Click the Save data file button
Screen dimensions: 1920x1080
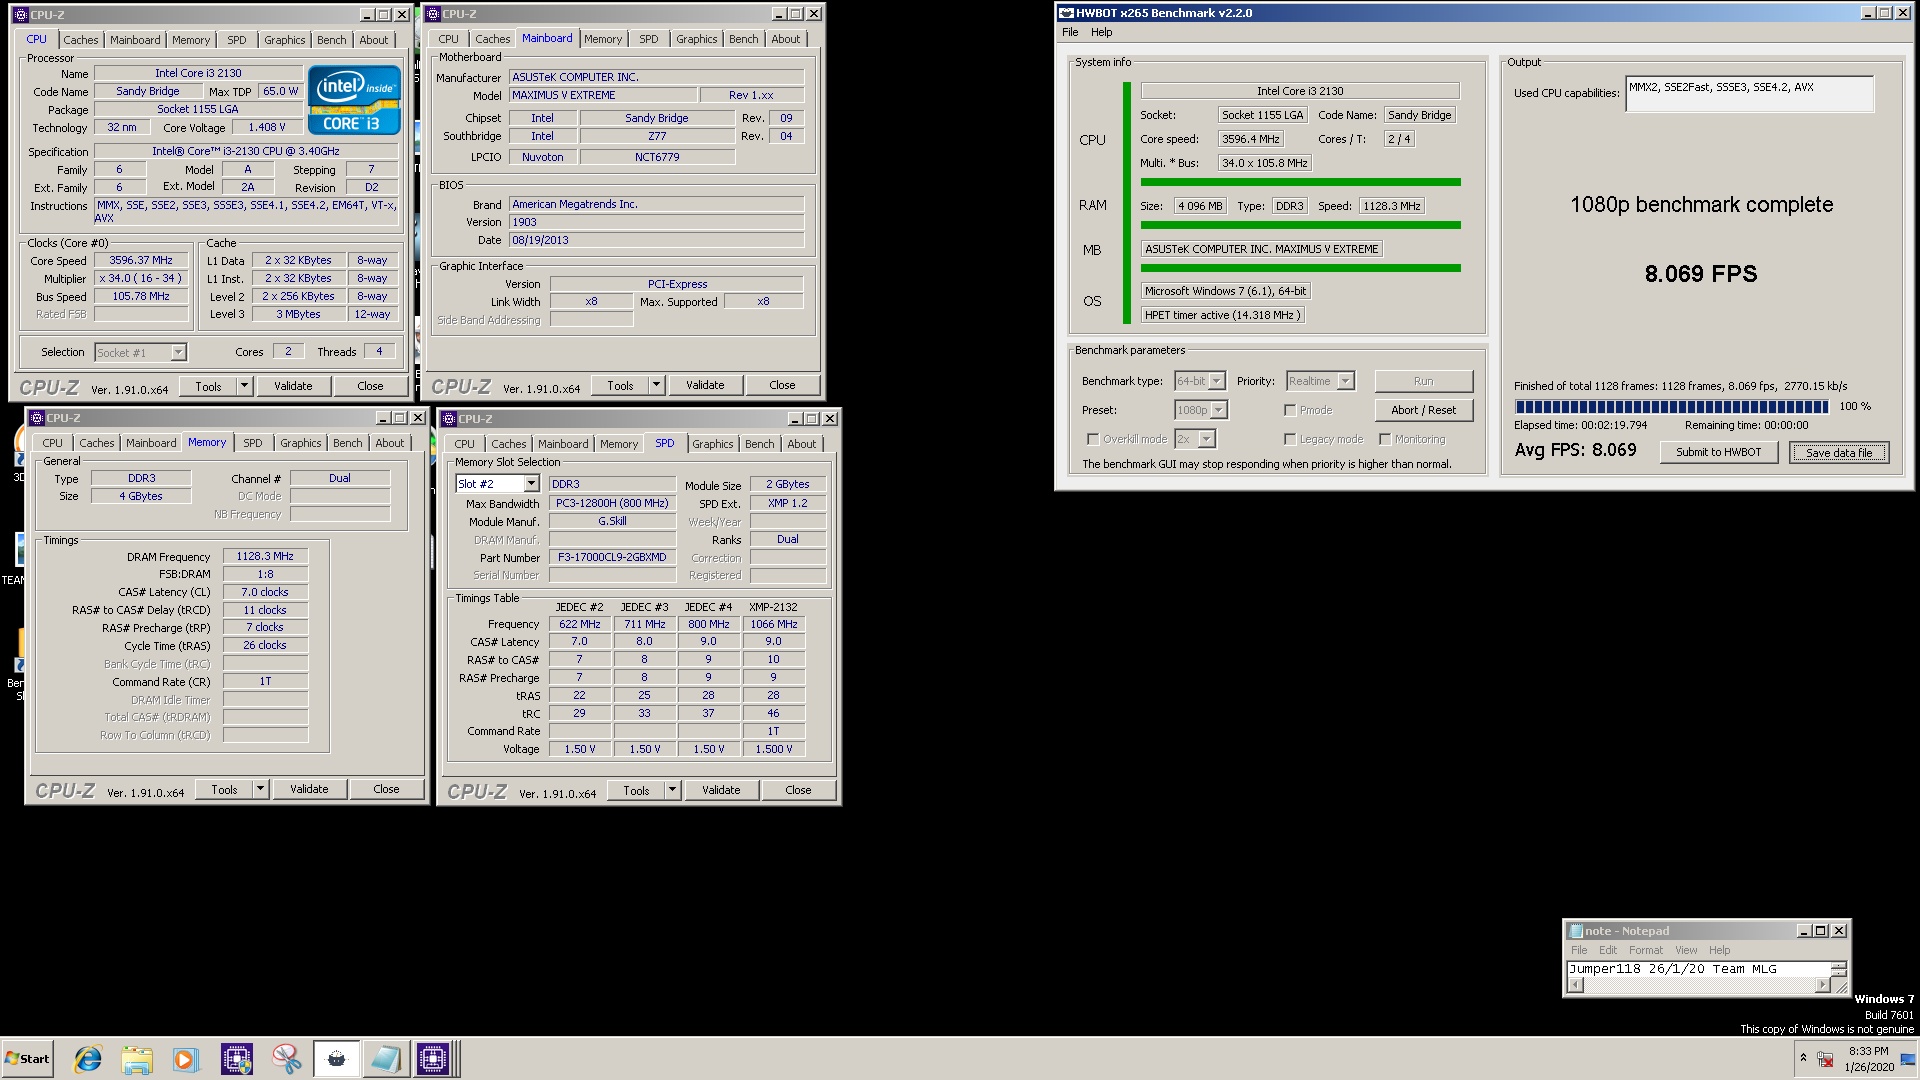tap(1839, 453)
